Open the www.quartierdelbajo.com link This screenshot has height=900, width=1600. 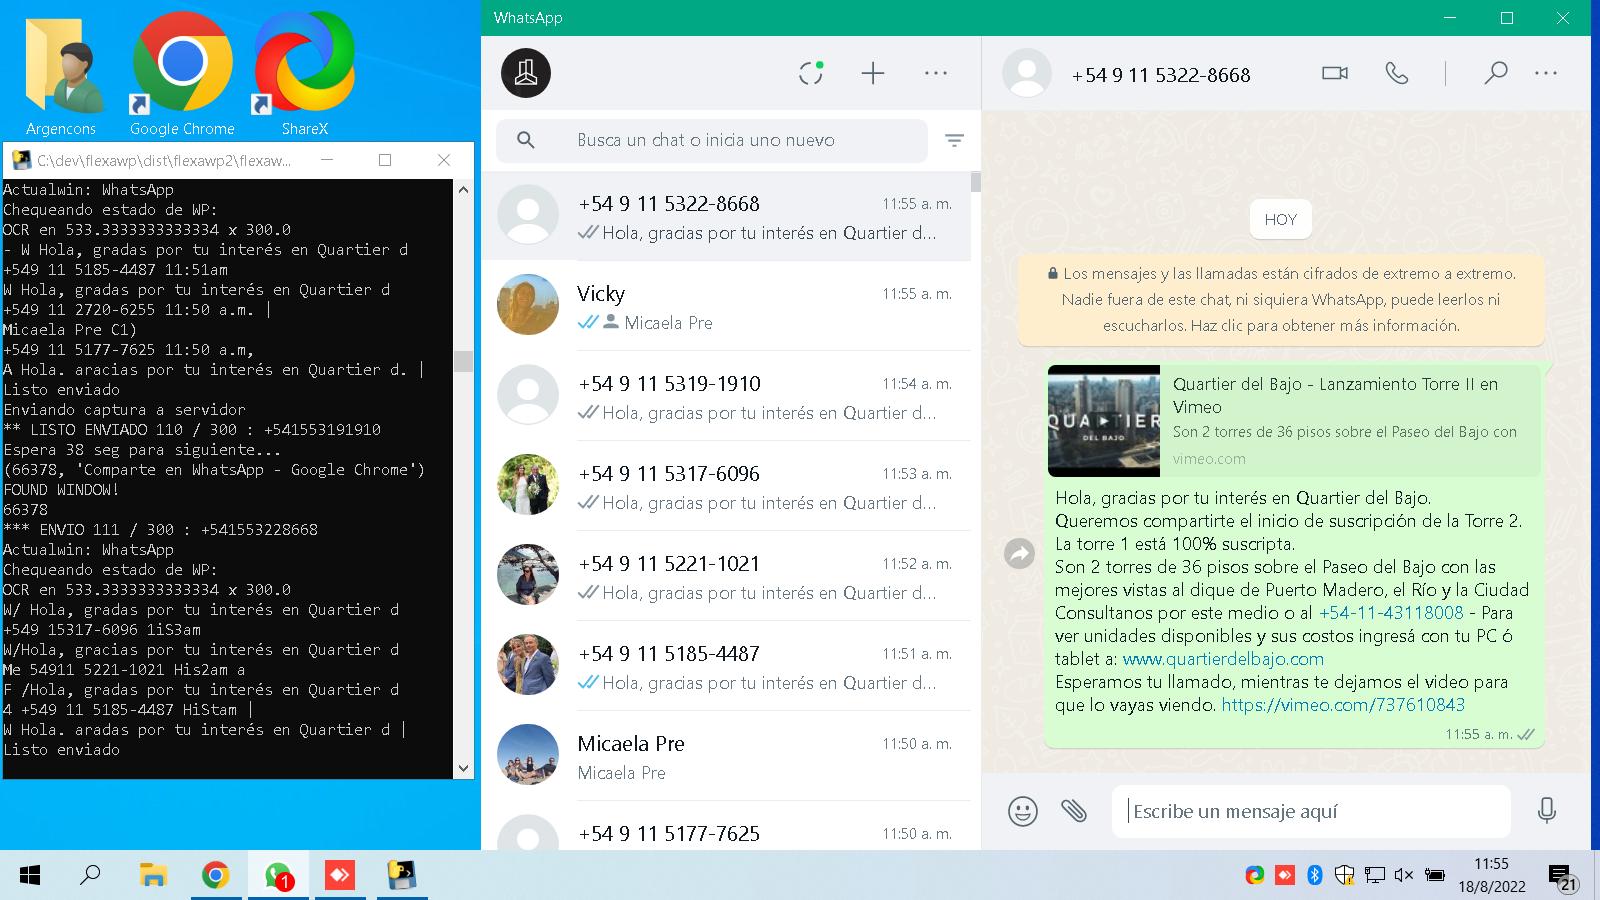tap(1223, 659)
